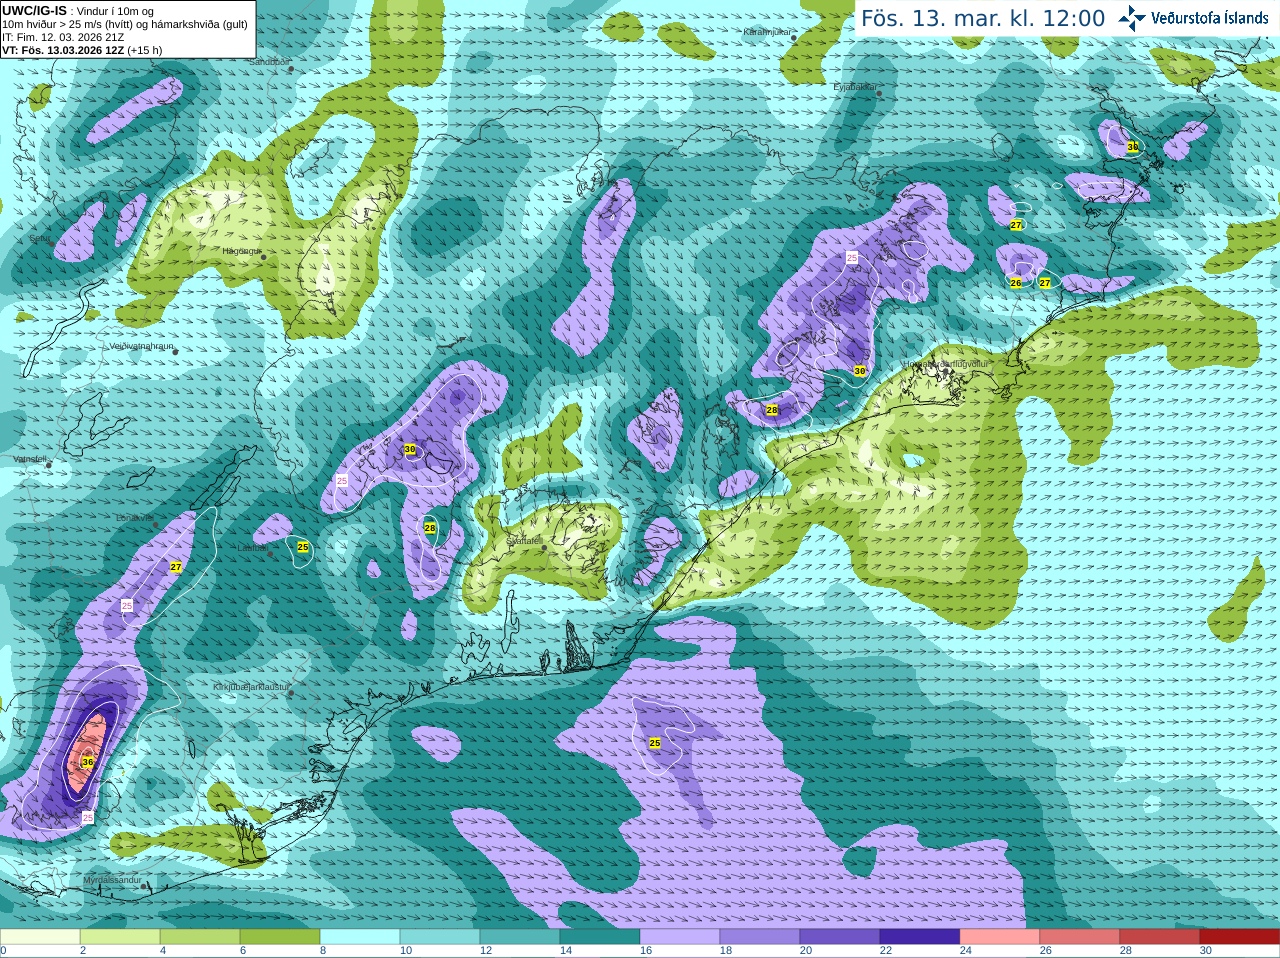The image size is (1280, 958).
Task: Select the 6–8 m/s olive legend swatch
Action: tap(280, 937)
